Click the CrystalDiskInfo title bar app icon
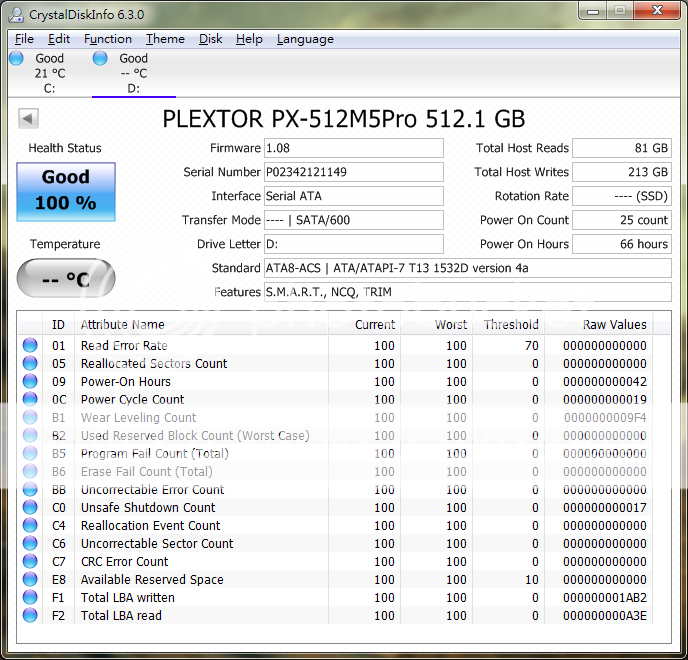Image resolution: width=688 pixels, height=660 pixels. coord(17,14)
